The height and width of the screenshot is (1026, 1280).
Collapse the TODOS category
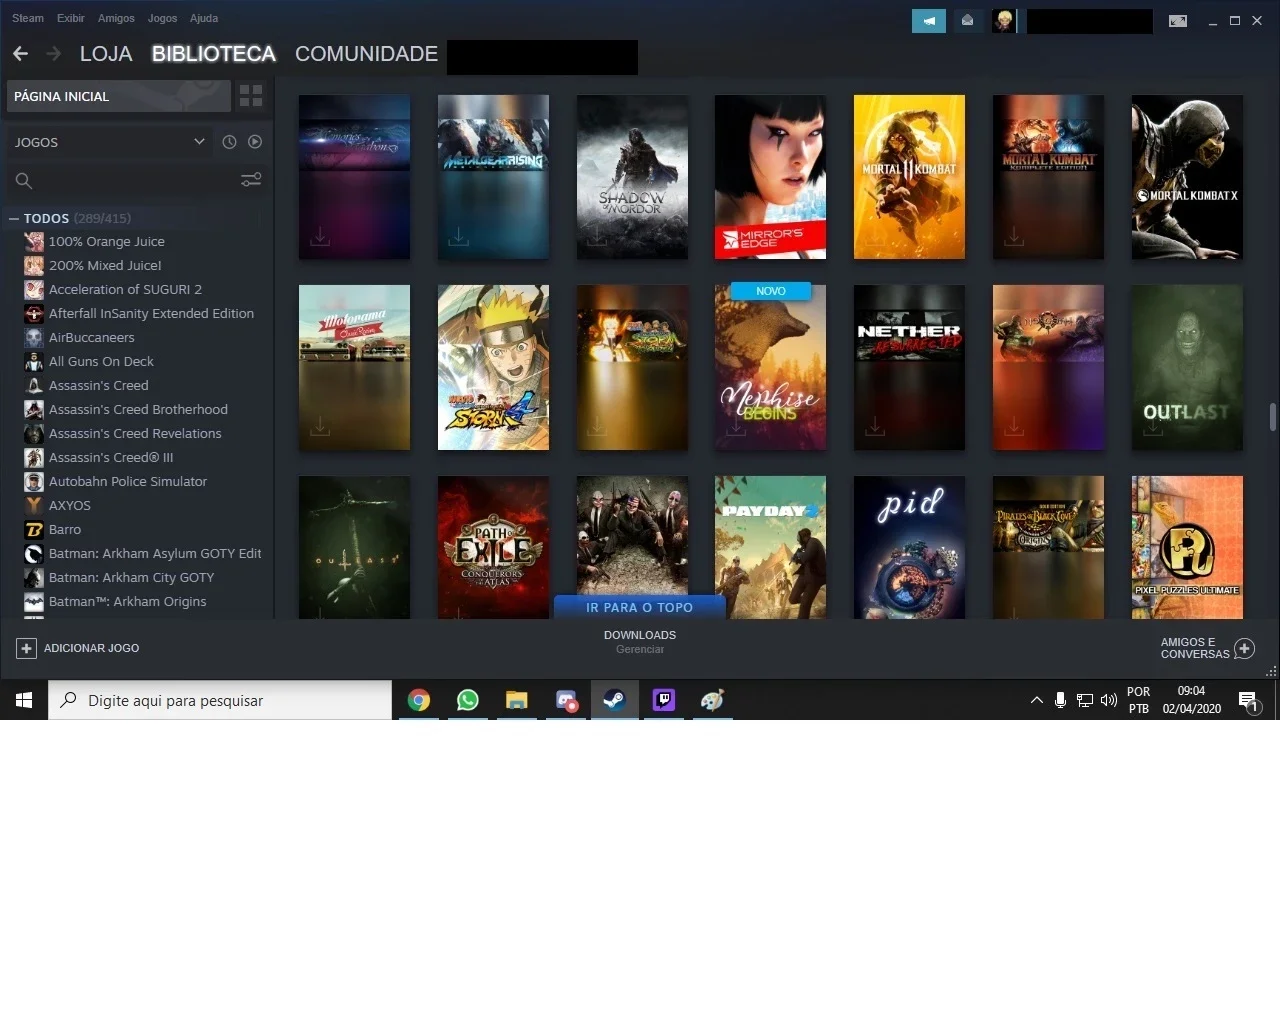coord(14,218)
